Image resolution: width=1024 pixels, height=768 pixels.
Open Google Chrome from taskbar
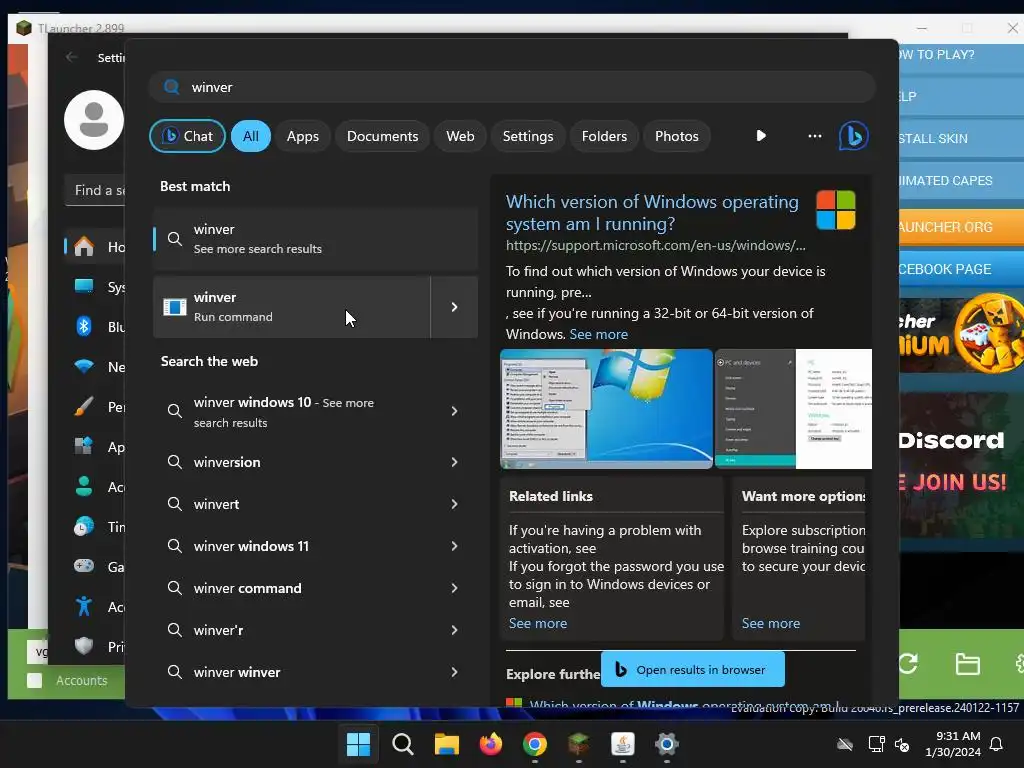pos(535,744)
